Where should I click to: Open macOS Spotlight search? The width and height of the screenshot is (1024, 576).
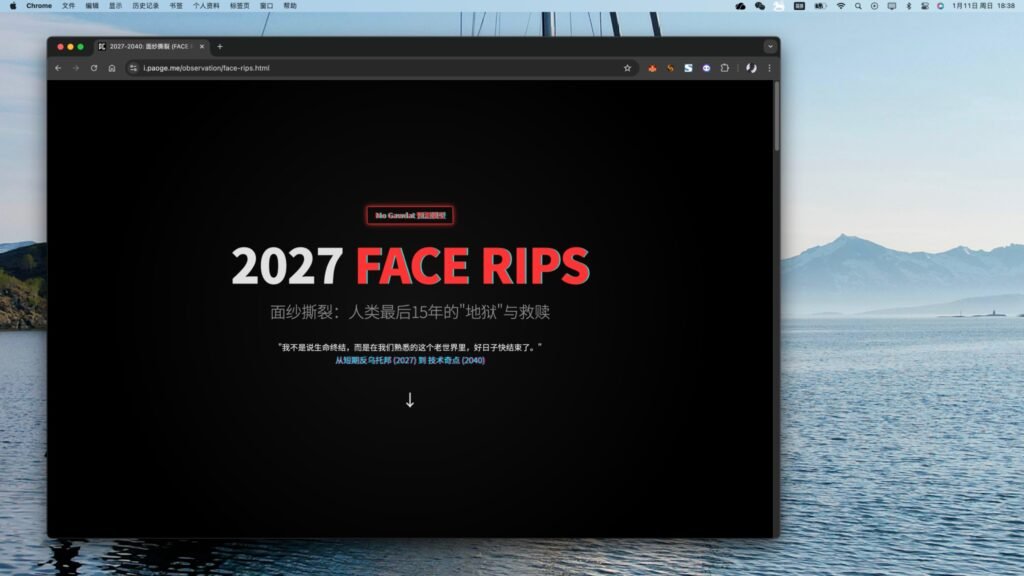[858, 6]
